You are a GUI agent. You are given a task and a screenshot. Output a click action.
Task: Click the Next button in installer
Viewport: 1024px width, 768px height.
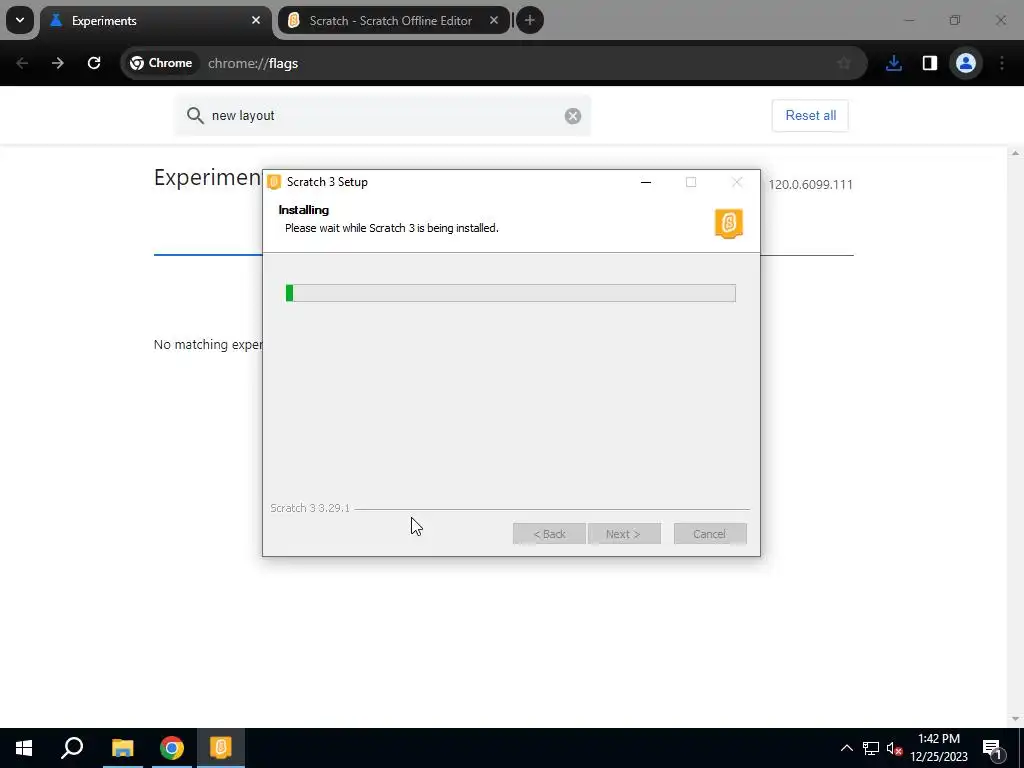pyautogui.click(x=624, y=534)
